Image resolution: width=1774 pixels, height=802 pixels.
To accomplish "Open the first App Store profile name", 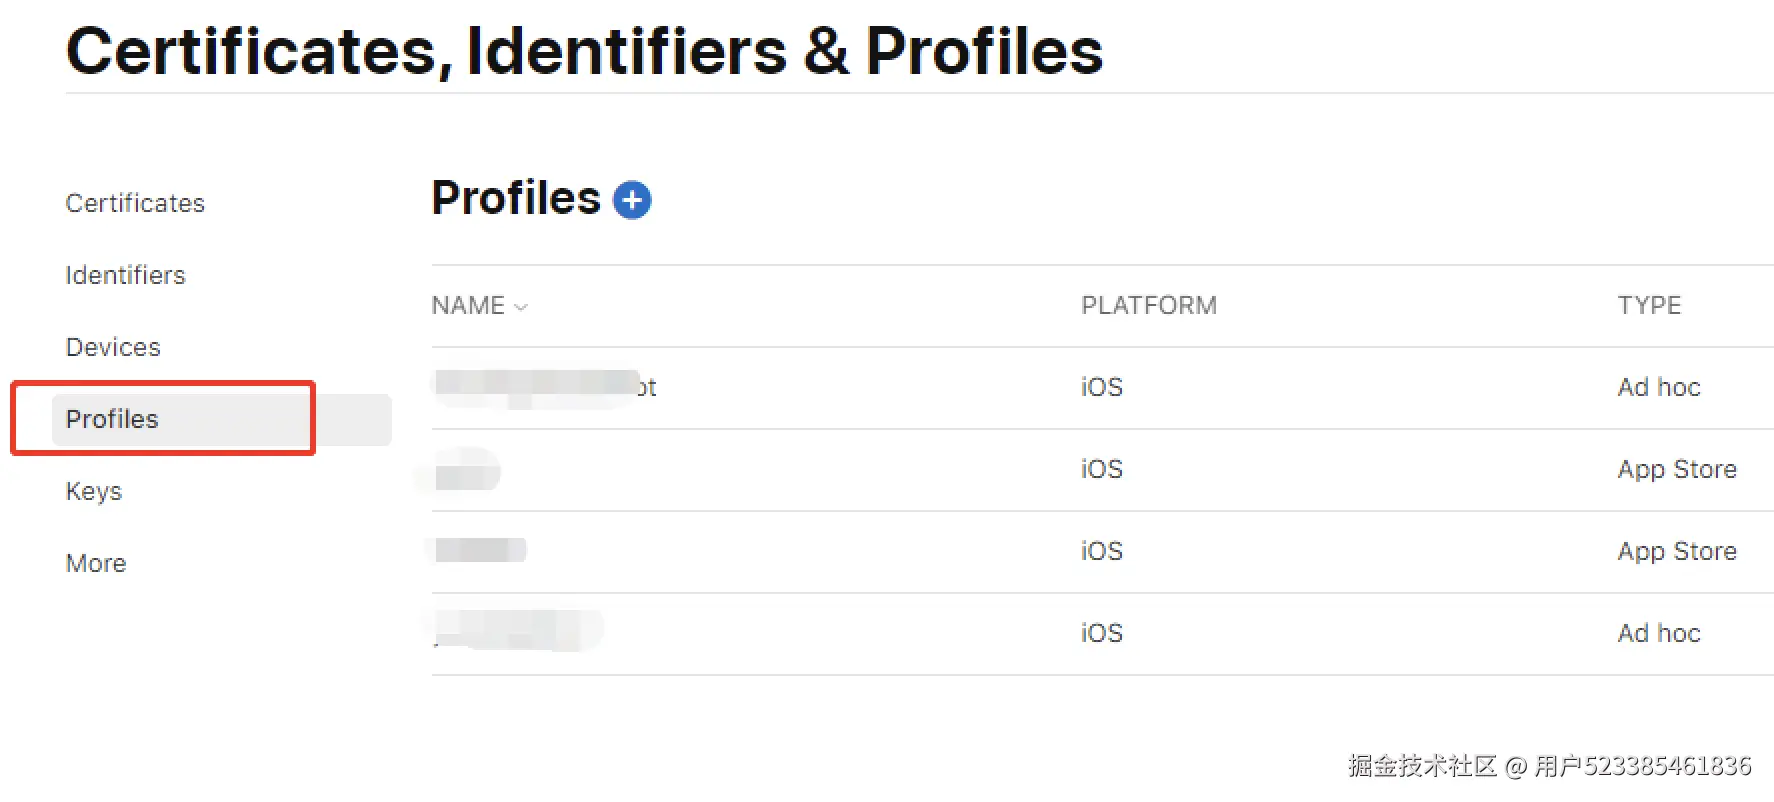I will pyautogui.click(x=467, y=469).
